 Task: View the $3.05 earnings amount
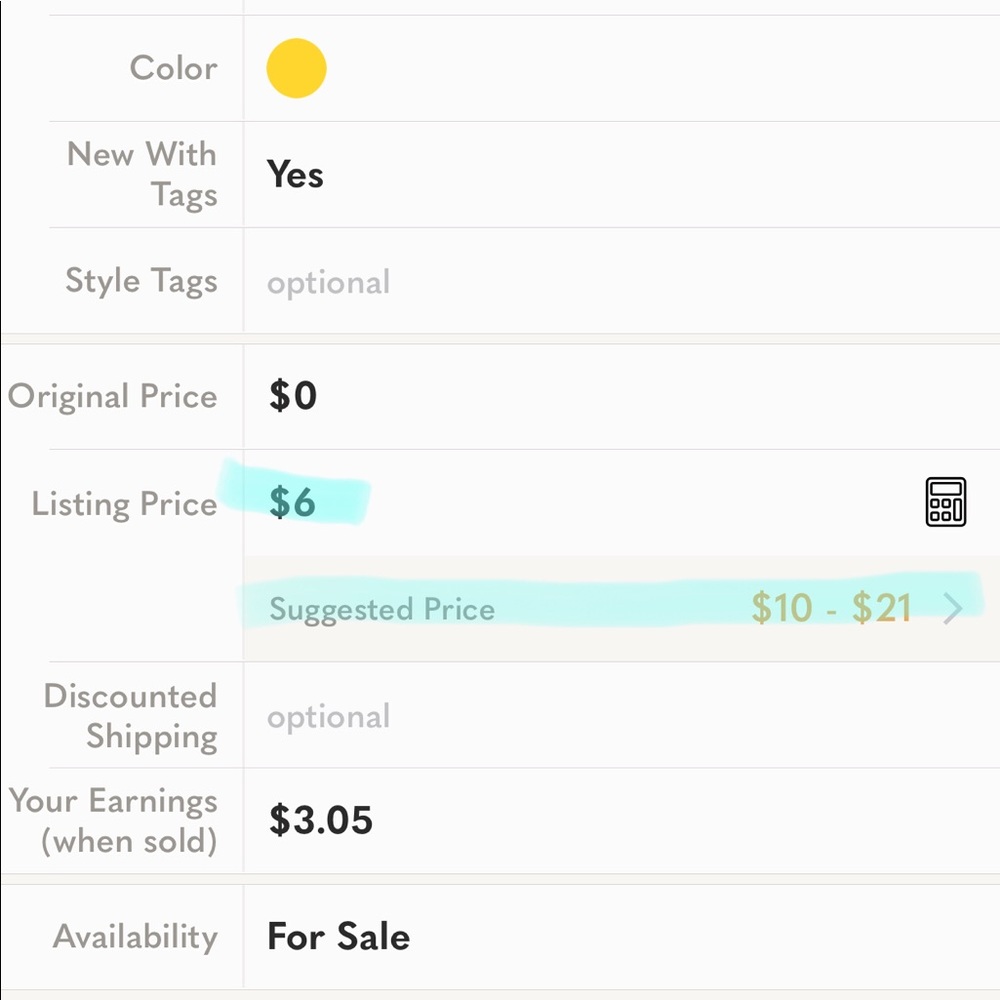(x=321, y=820)
